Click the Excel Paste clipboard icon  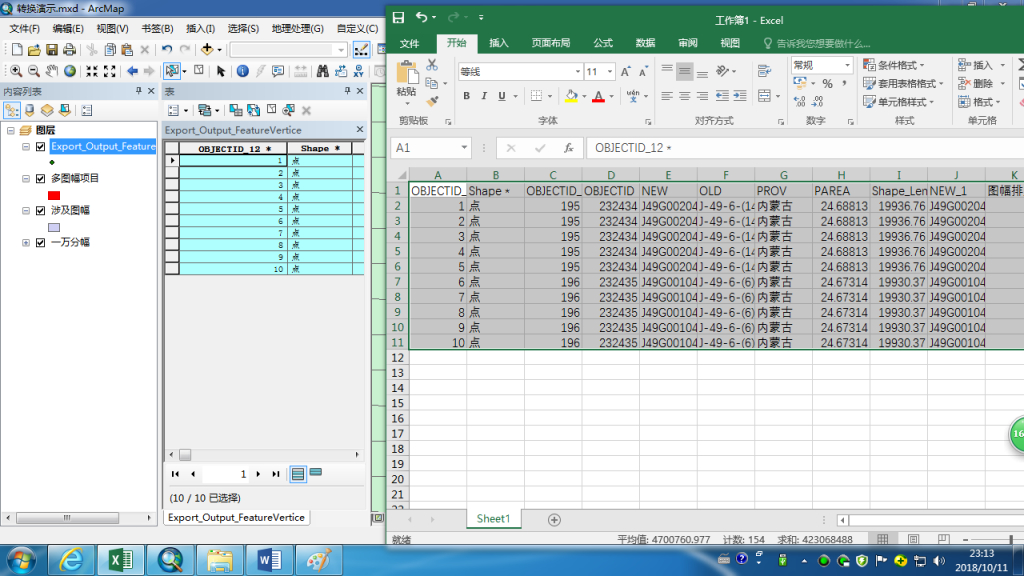pos(407,74)
